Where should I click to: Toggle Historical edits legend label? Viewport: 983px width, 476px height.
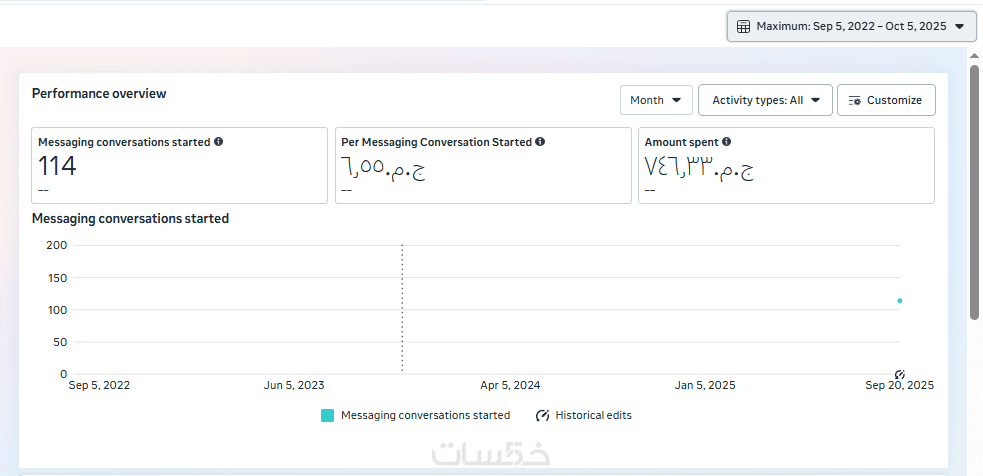pos(593,415)
